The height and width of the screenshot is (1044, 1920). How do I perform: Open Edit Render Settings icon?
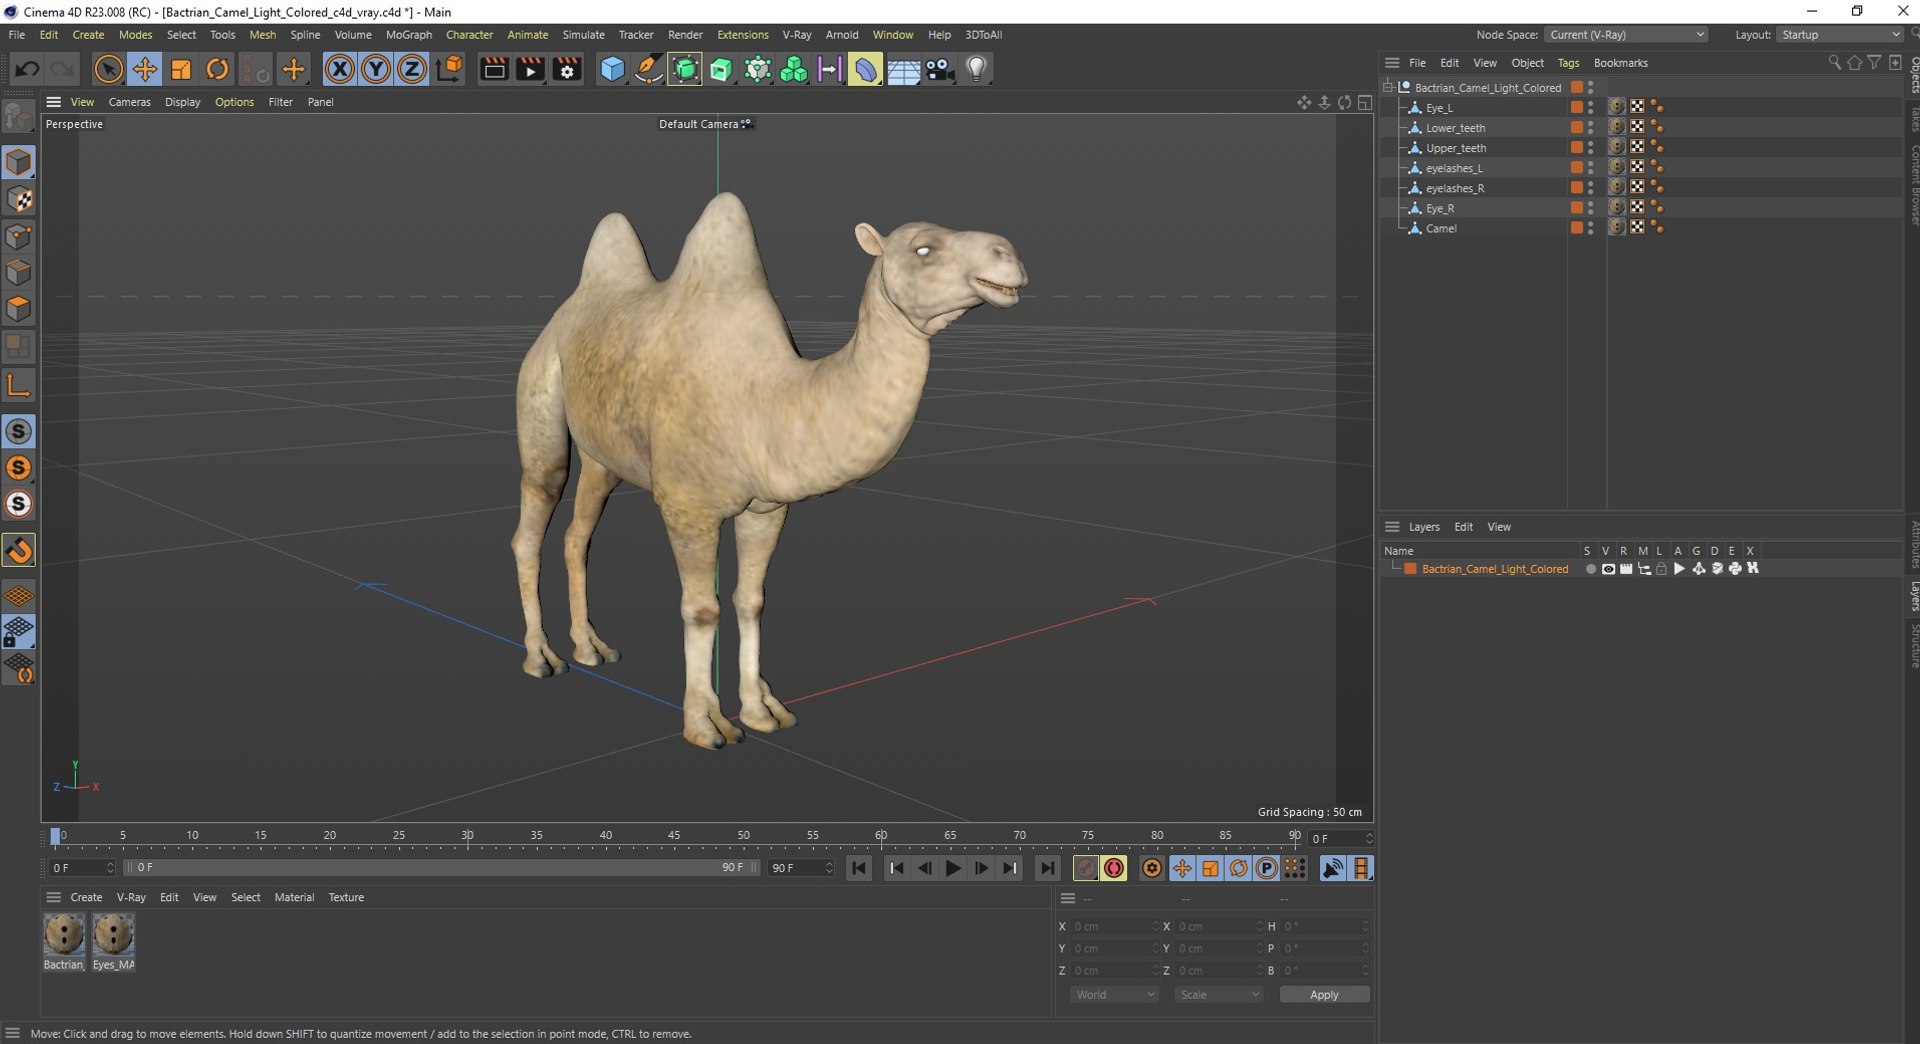tap(567, 69)
